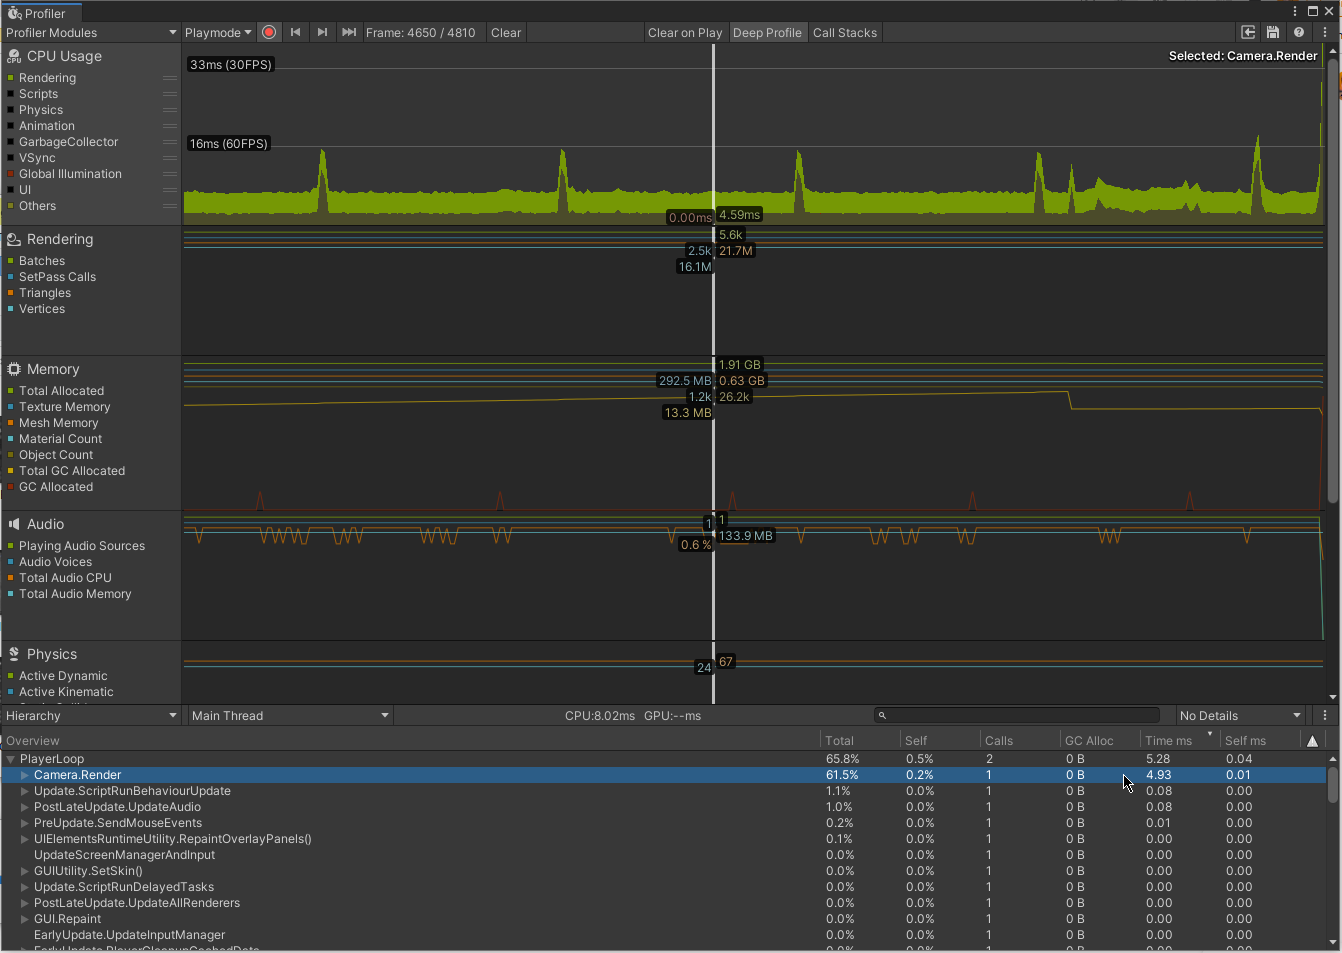The height and width of the screenshot is (953, 1342).
Task: Open the profiler toolbar kebab menu
Action: tap(1325, 32)
